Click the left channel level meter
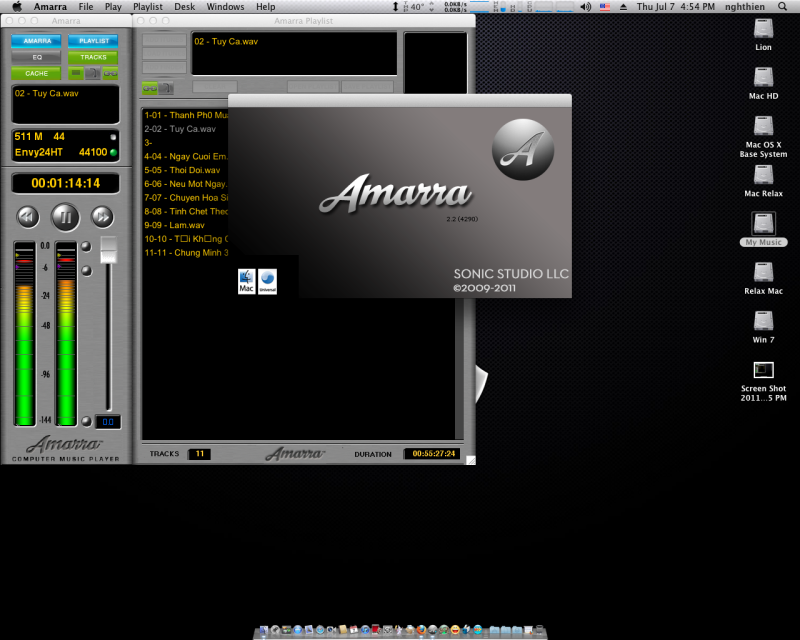 [24, 333]
